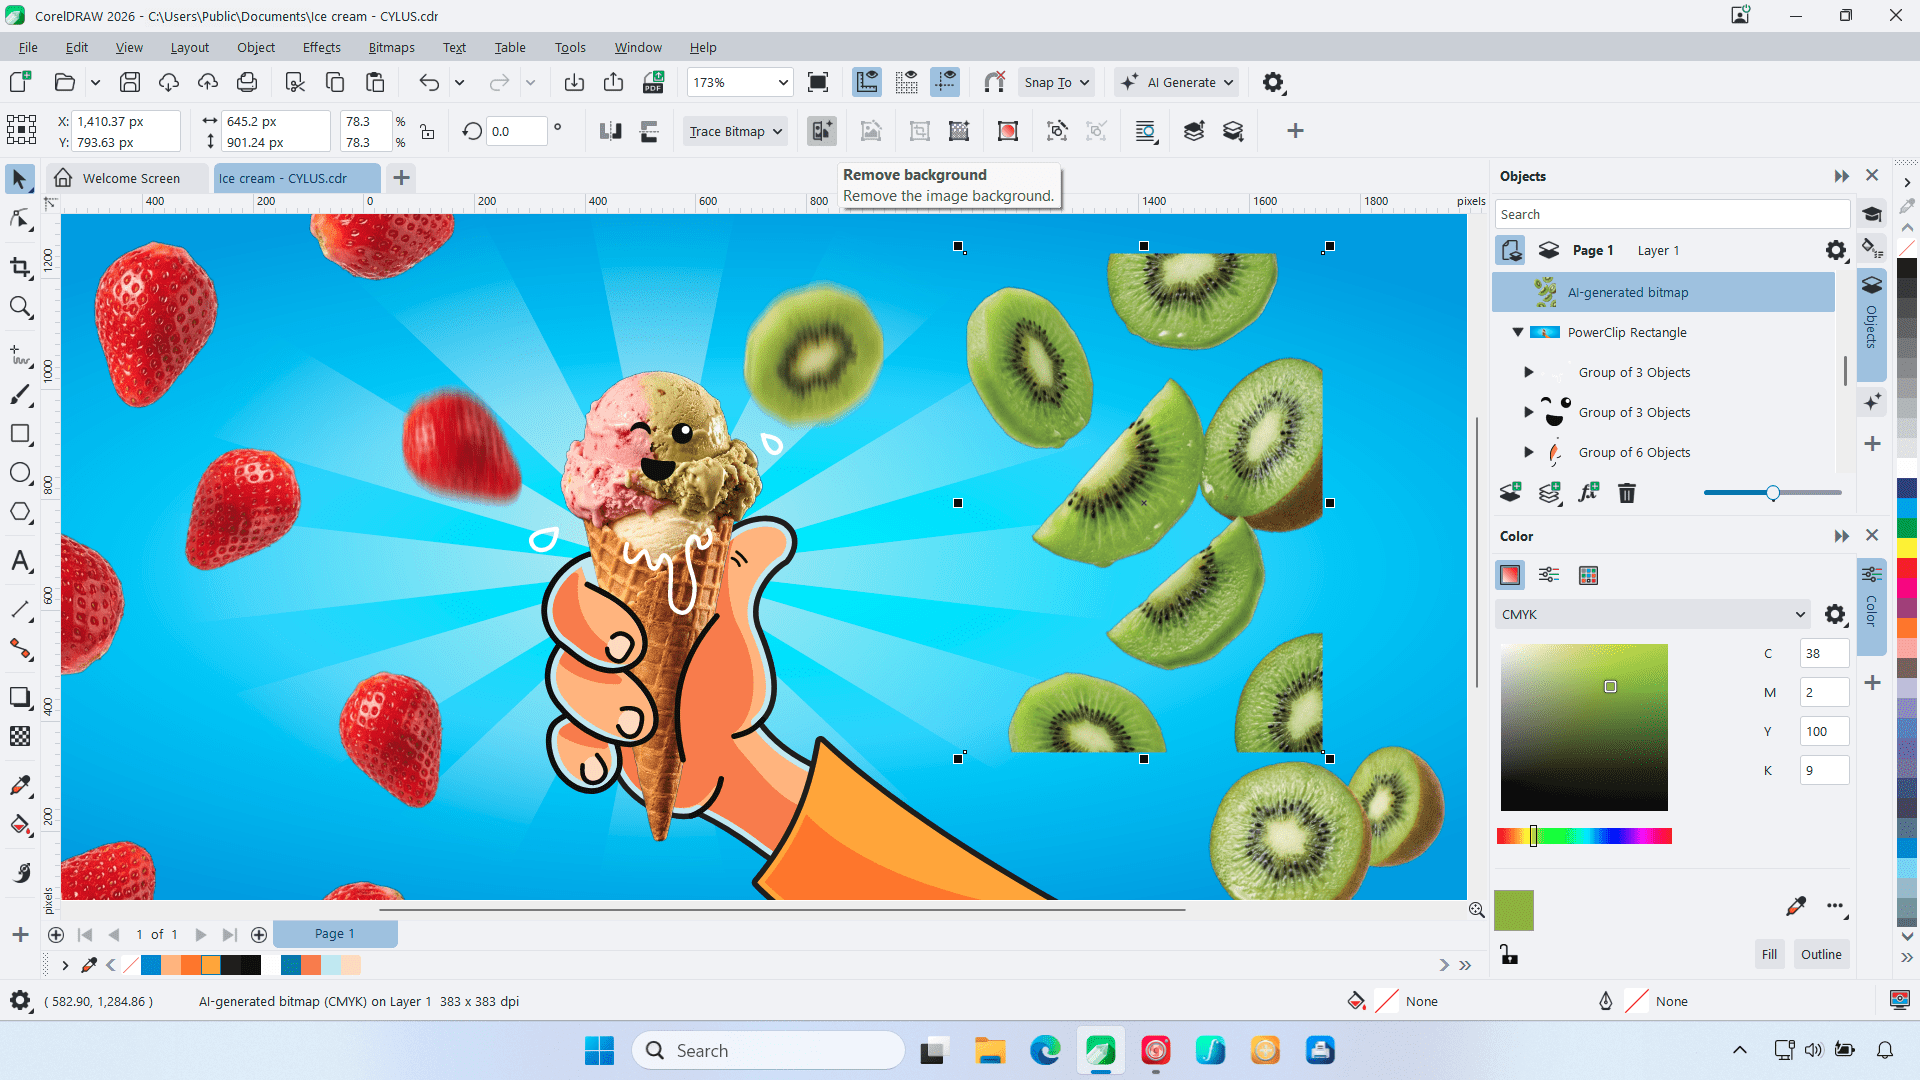This screenshot has width=1920, height=1080.
Task: Expand the first Group of 3 Objects
Action: click(1528, 372)
